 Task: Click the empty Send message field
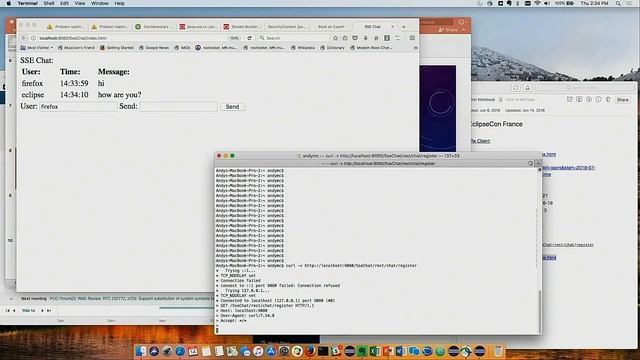point(178,107)
